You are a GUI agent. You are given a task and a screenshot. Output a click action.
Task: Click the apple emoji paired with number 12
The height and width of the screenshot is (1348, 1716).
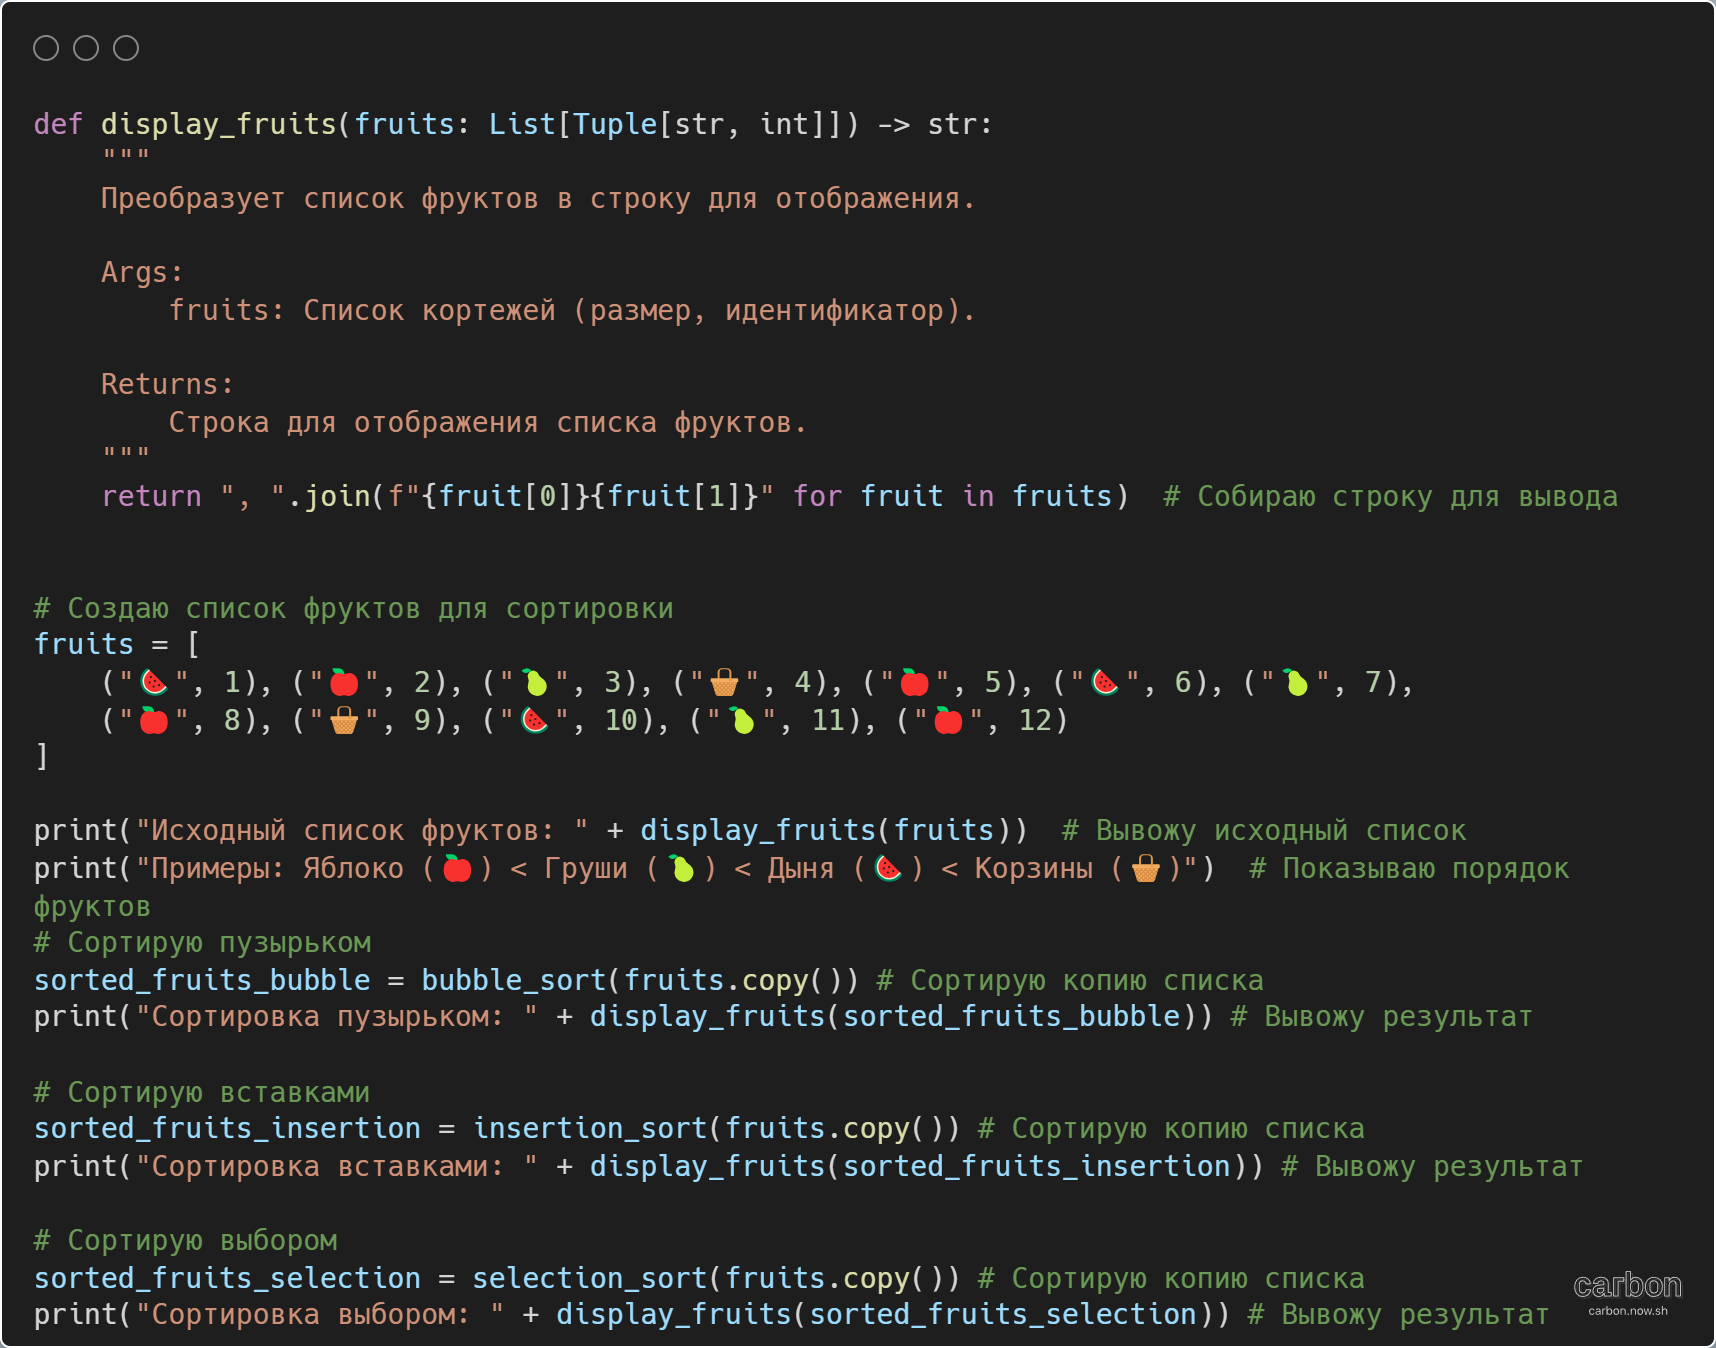[x=948, y=721]
